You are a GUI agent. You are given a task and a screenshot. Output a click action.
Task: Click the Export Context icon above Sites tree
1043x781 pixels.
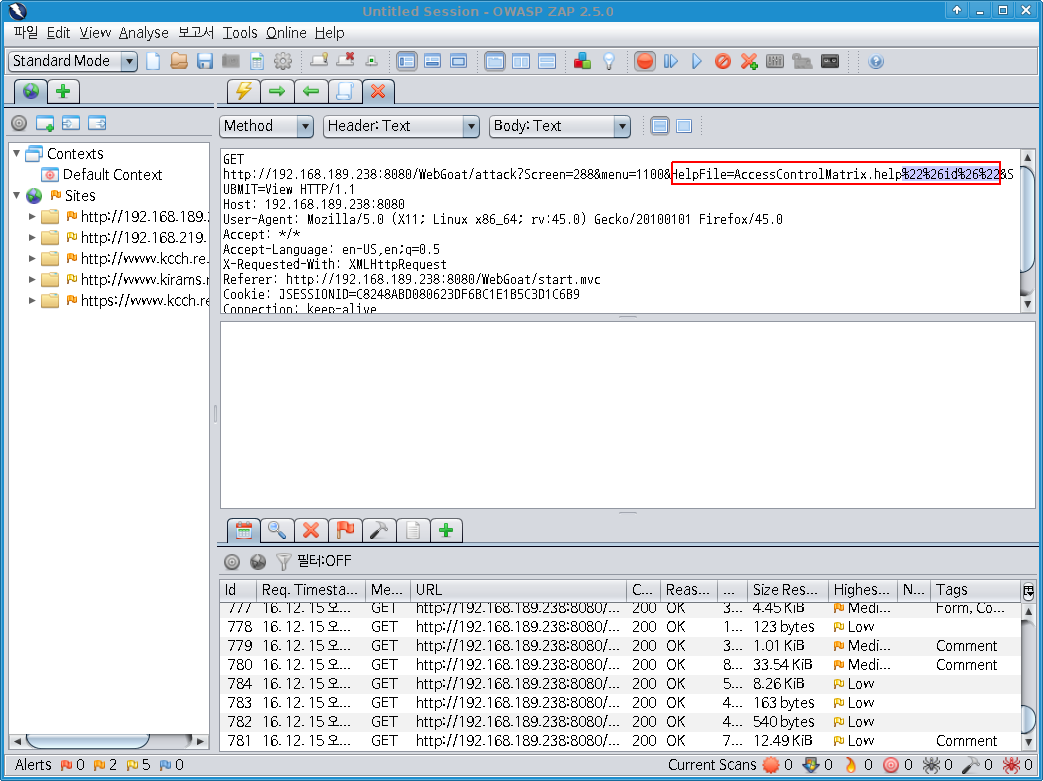[97, 123]
